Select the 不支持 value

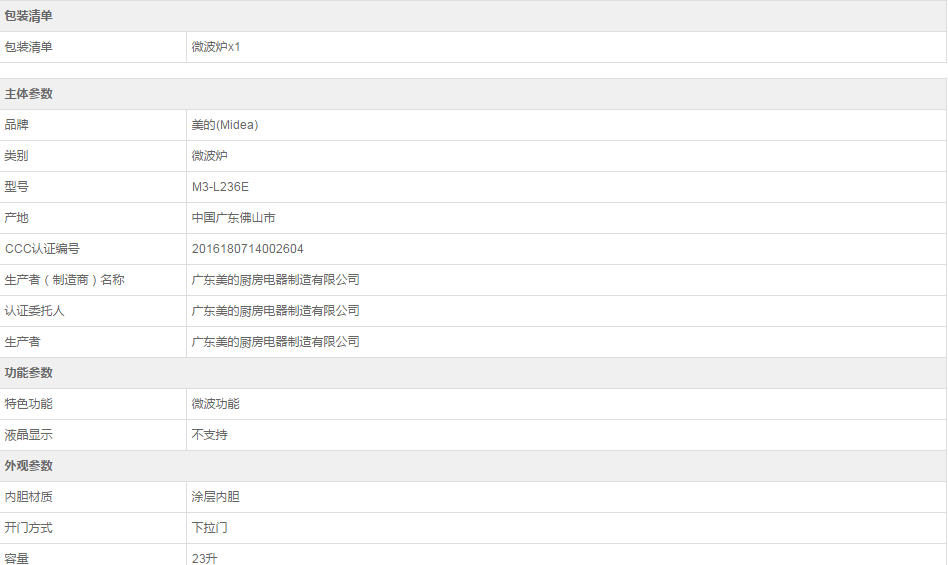[x=210, y=435]
